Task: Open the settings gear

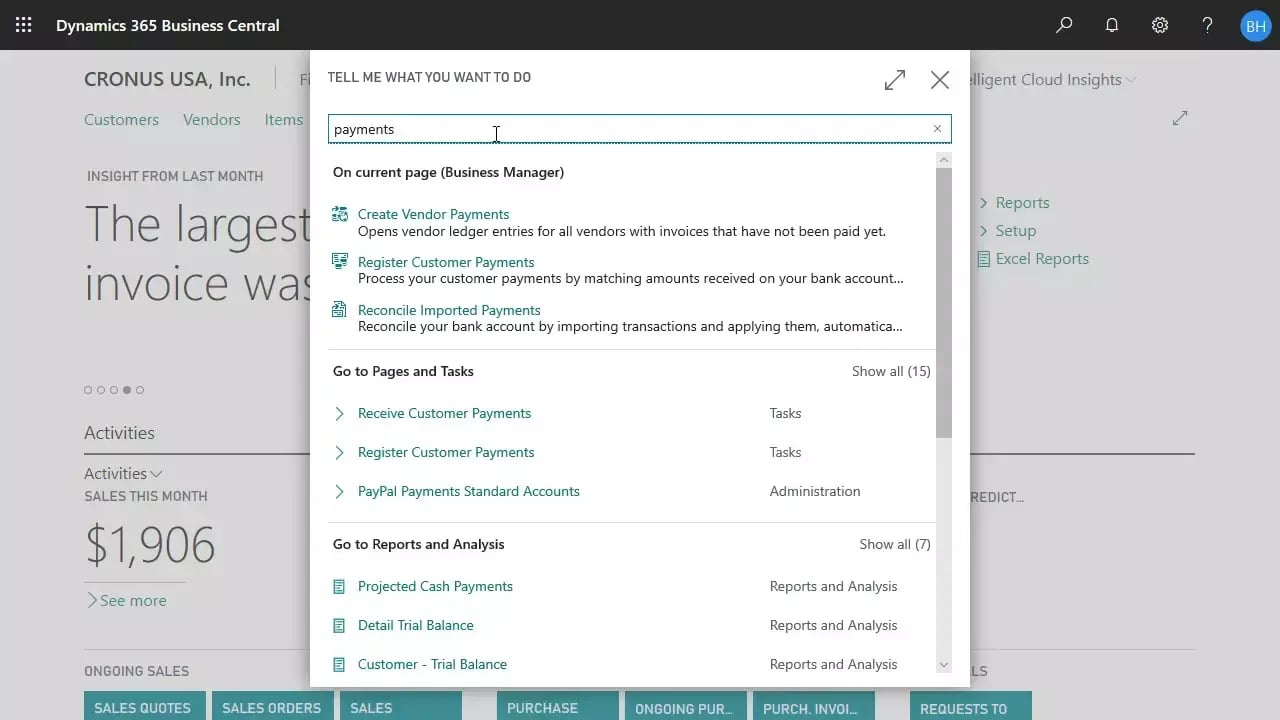Action: click(x=1160, y=25)
